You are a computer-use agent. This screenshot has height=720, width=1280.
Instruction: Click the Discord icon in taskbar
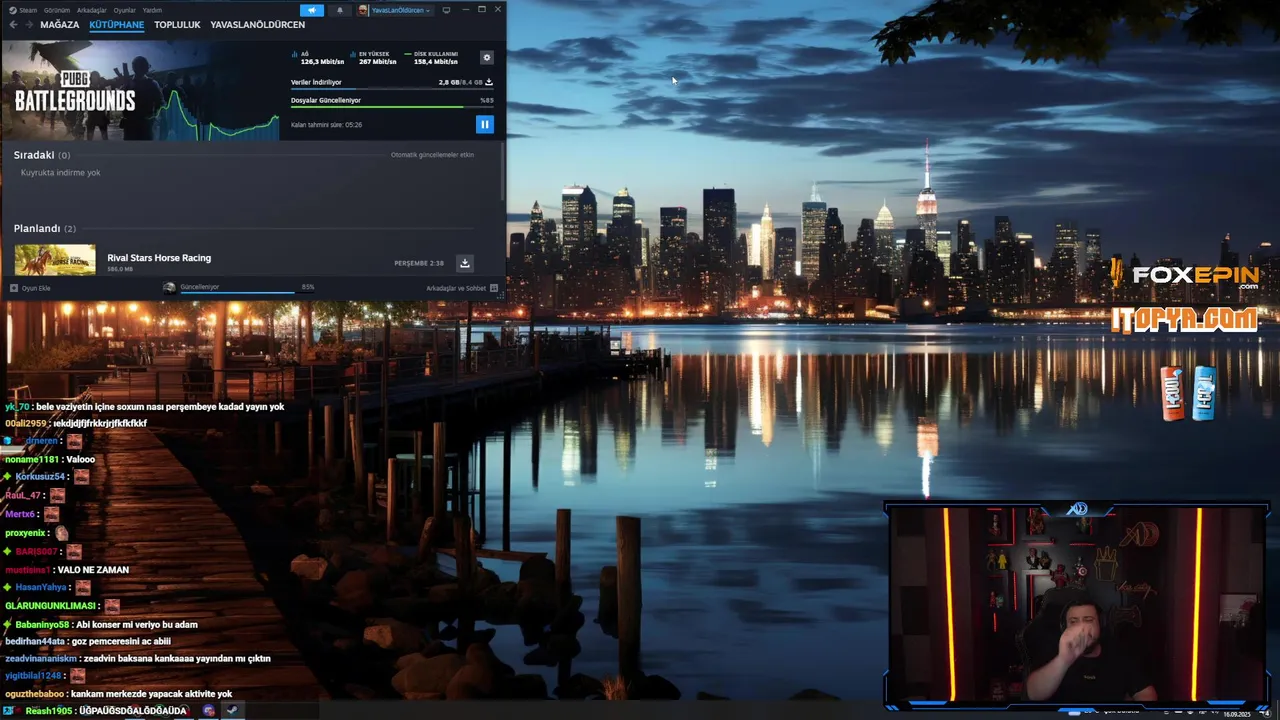pos(209,710)
